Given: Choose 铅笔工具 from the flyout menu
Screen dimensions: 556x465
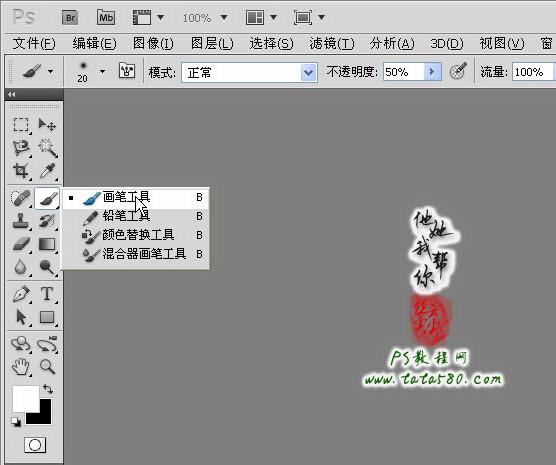Looking at the screenshot, I should pyautogui.click(x=135, y=216).
